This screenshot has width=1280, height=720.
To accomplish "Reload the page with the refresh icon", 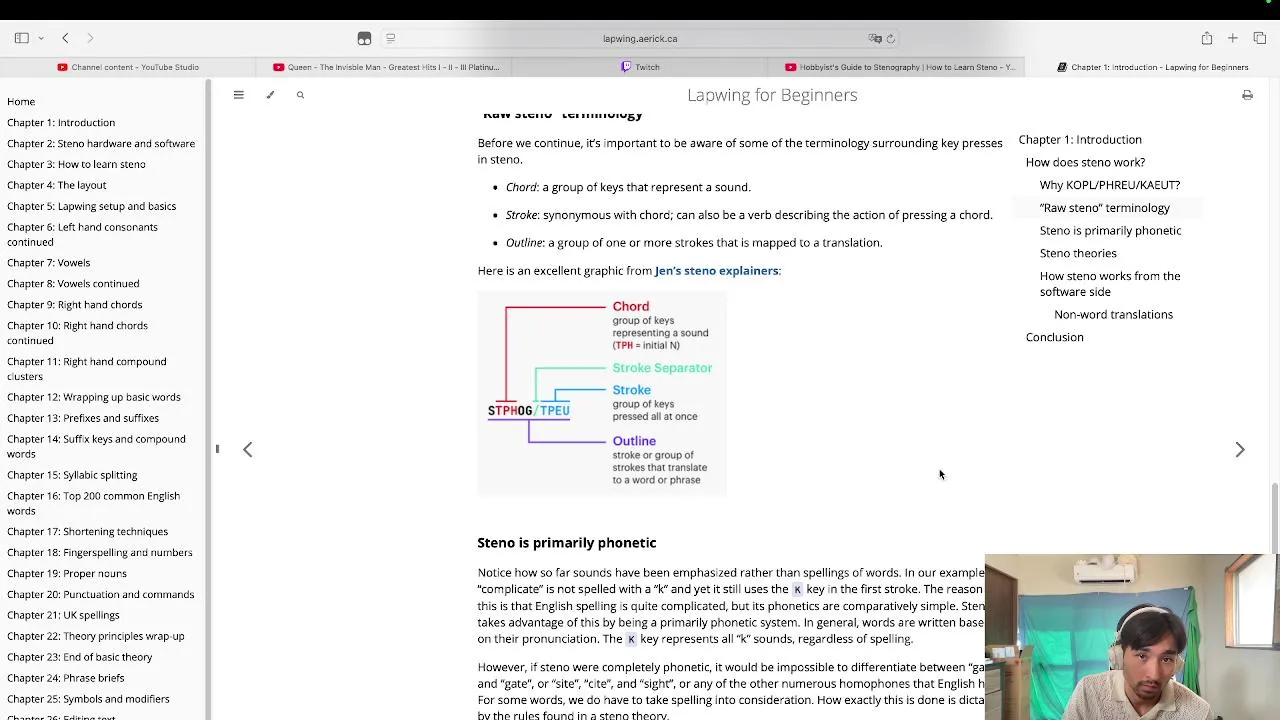I will [890, 38].
